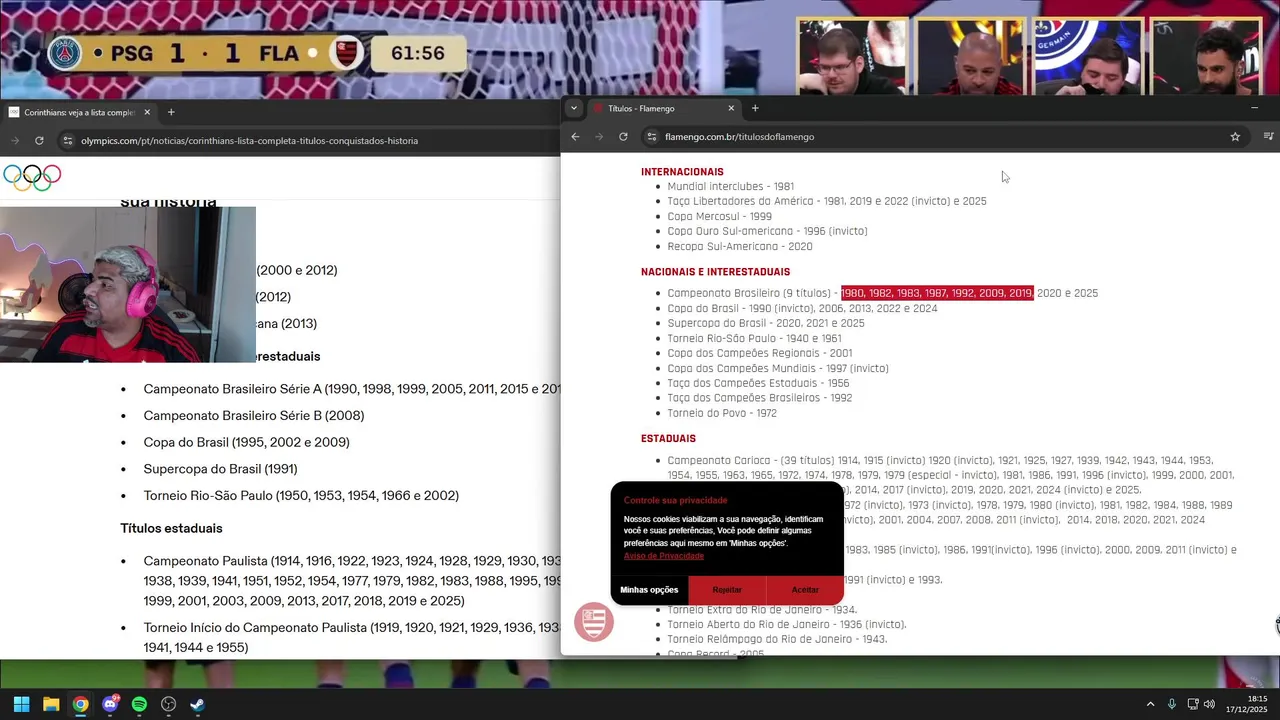Screen dimensions: 1280x720
Task: Click the microphone icon in system tray
Action: click(x=1171, y=704)
